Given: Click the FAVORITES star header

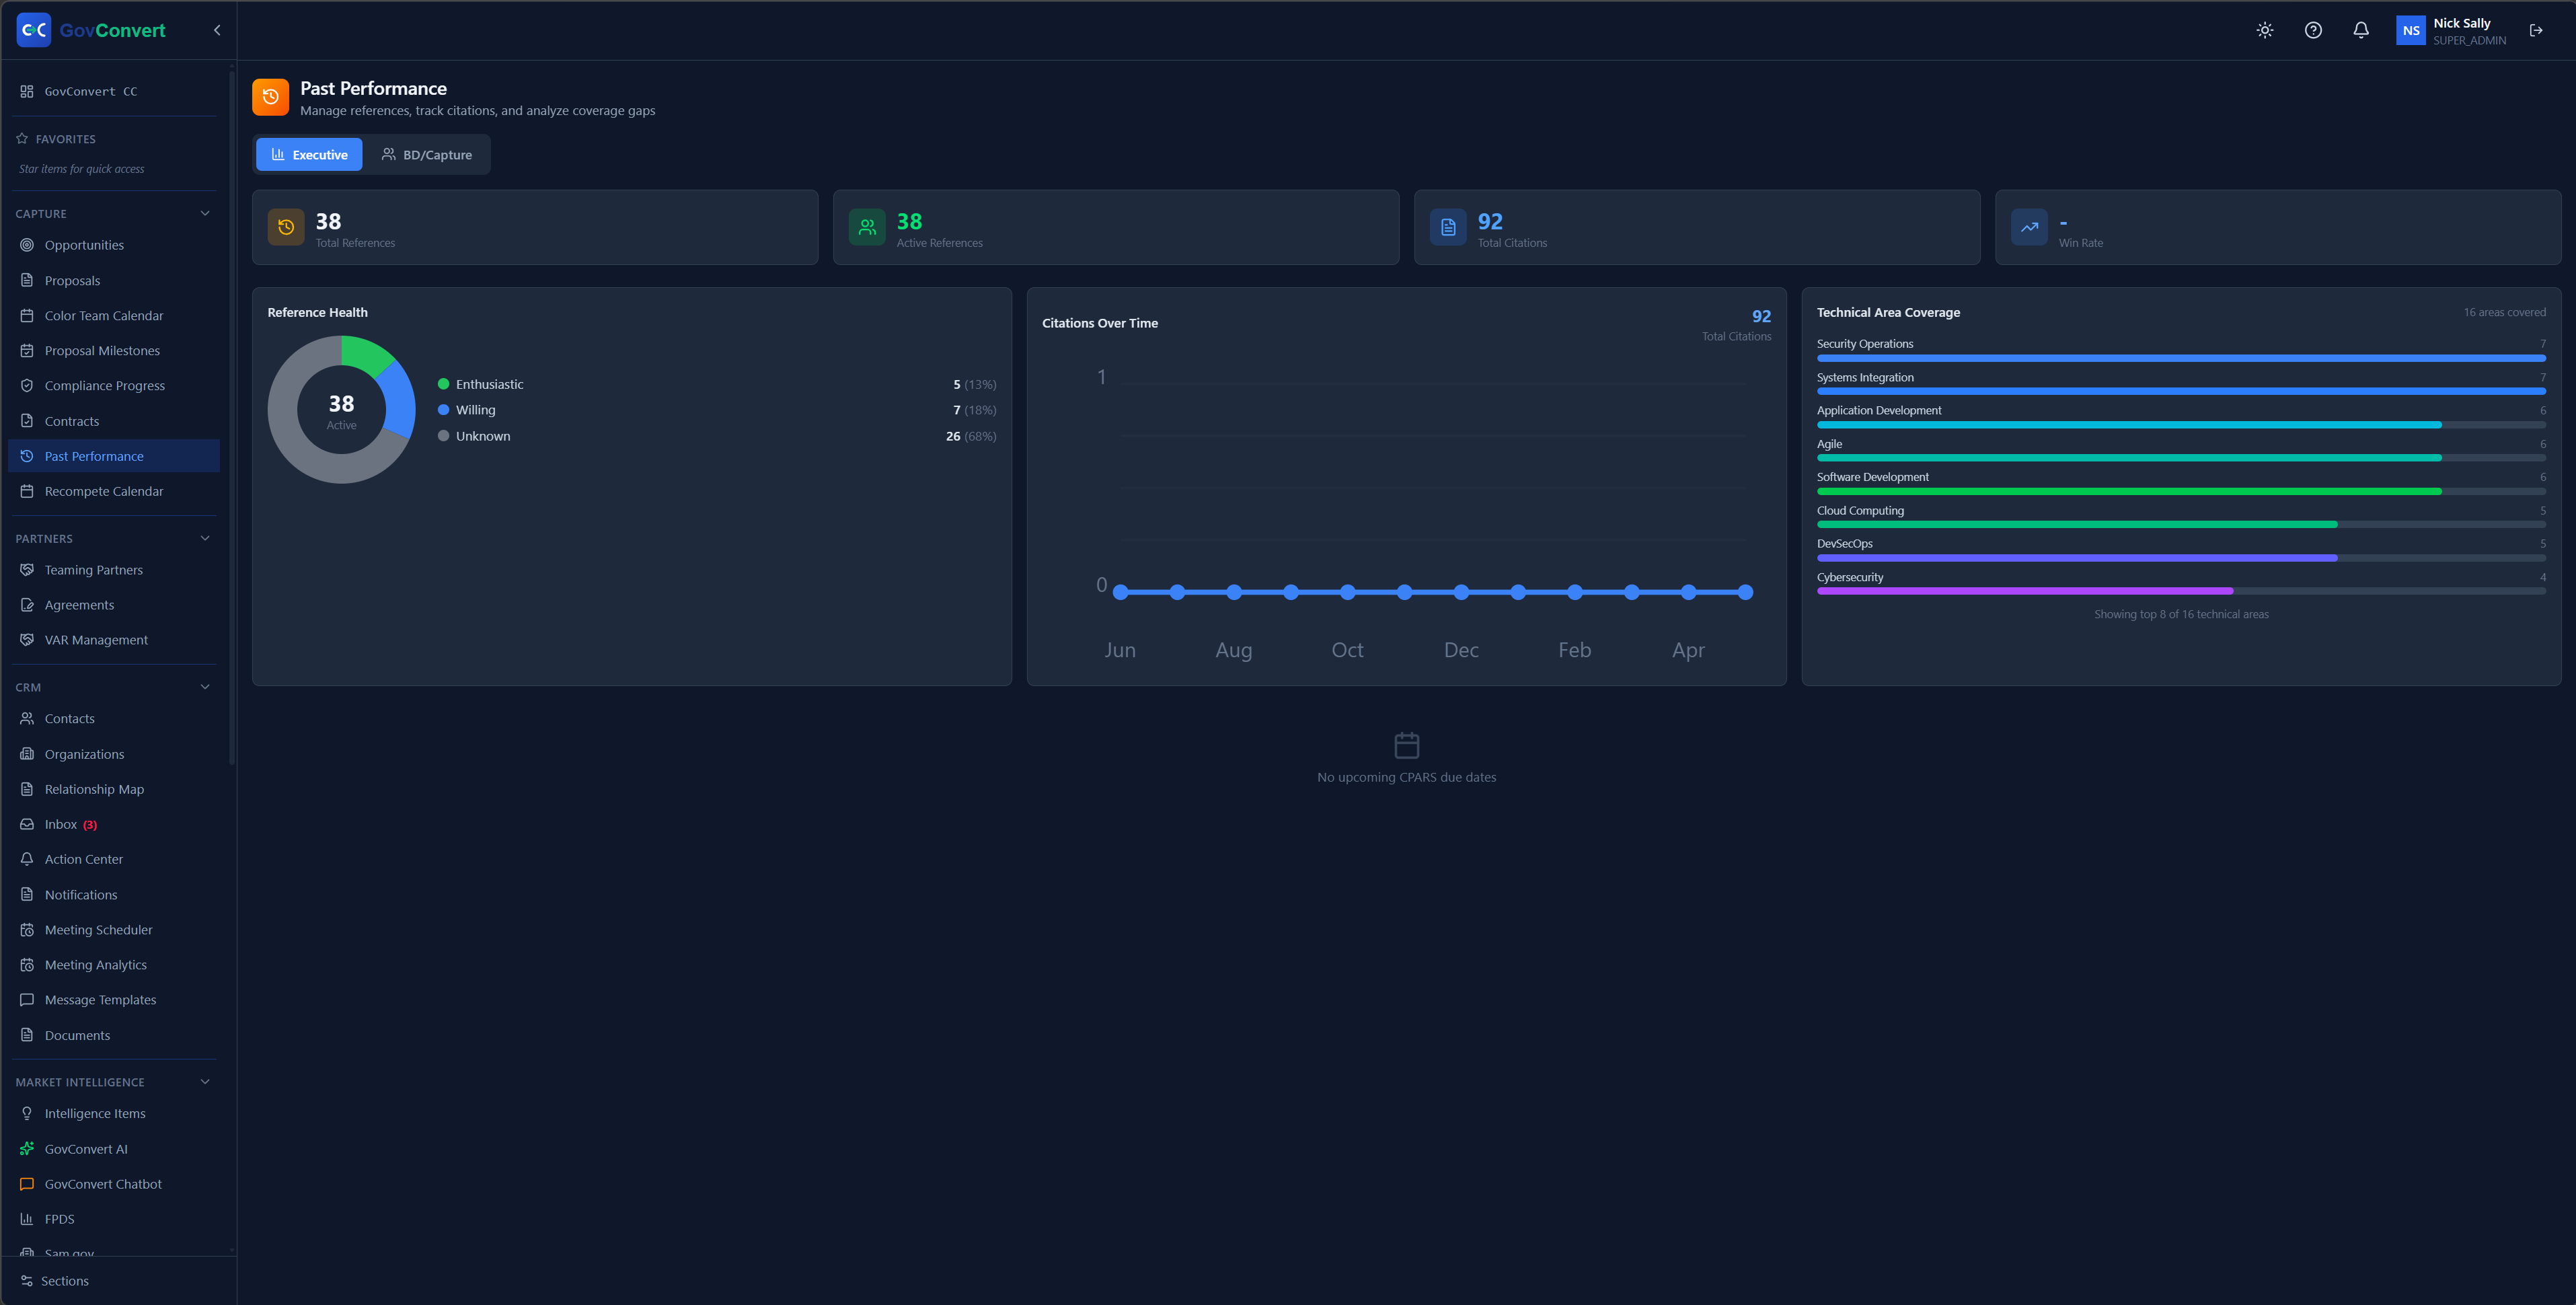Looking at the screenshot, I should [x=57, y=139].
